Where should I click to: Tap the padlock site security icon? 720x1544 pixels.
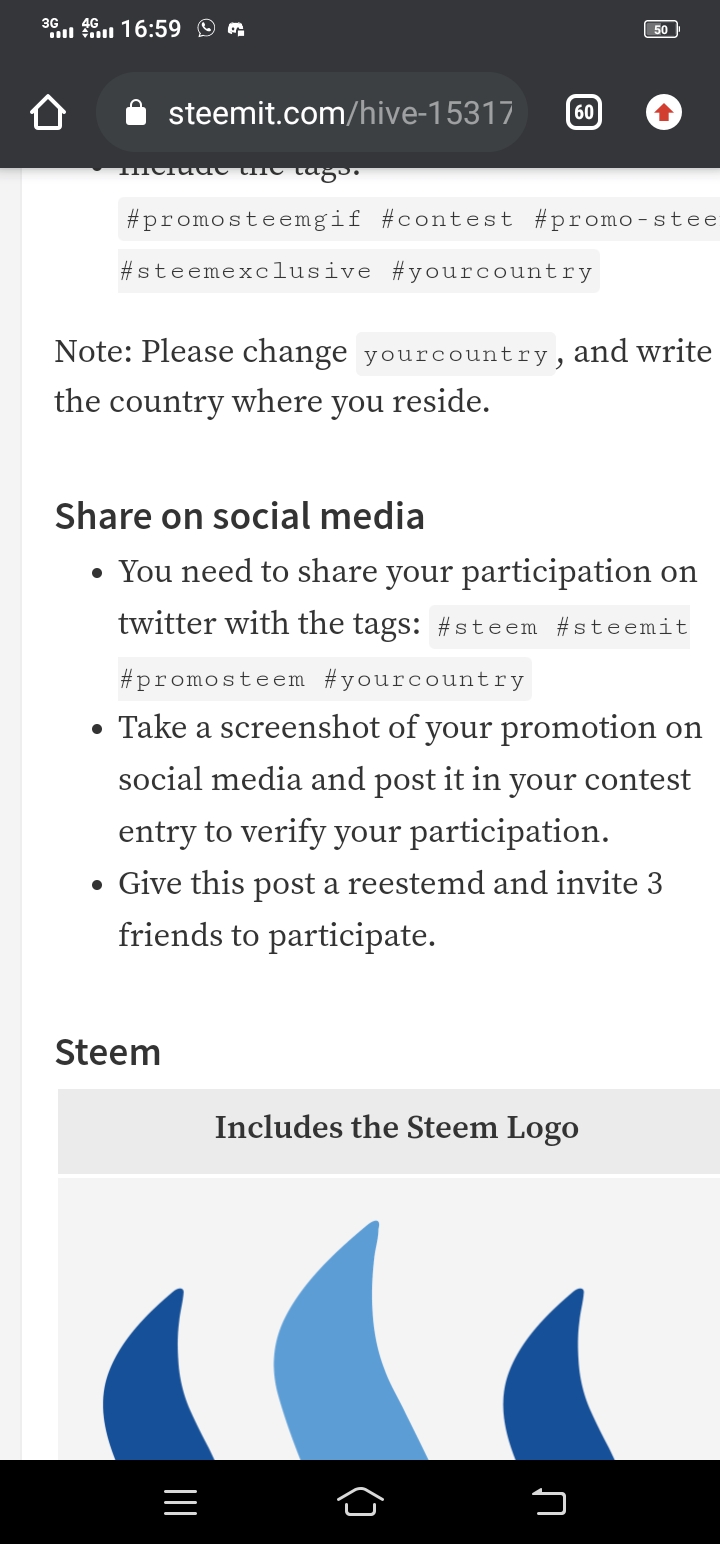pyautogui.click(x=137, y=113)
